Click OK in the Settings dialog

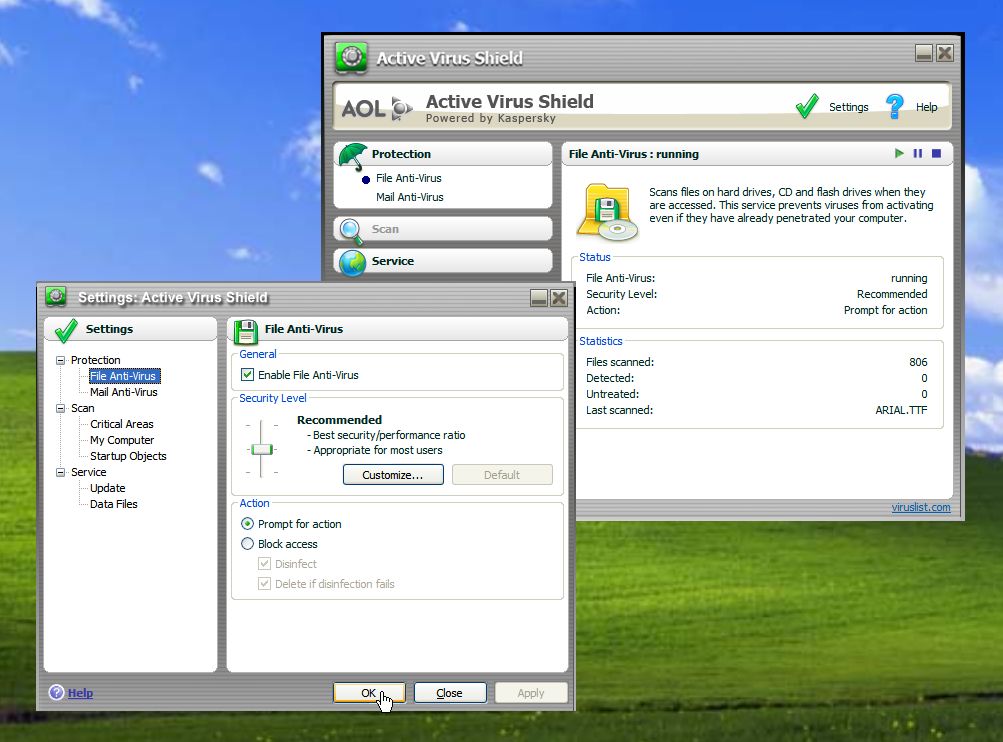(x=369, y=693)
